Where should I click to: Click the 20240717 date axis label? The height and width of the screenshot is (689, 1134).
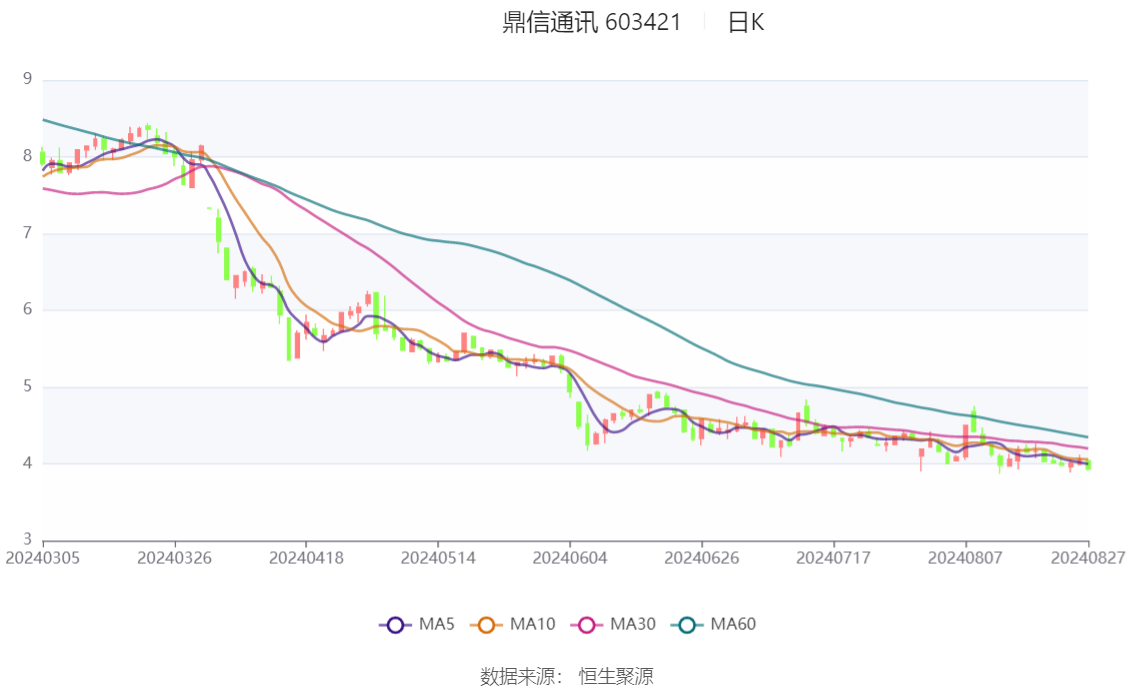pos(833,558)
